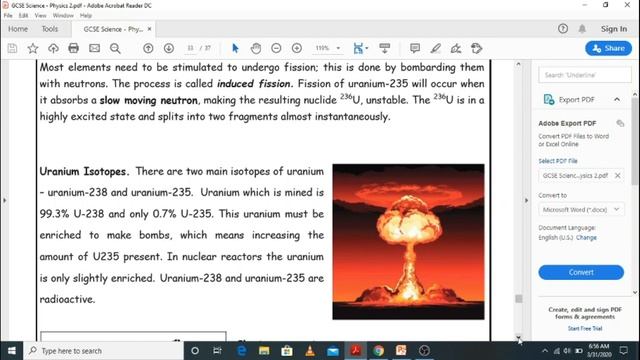Click the copy icon beside Adobe Export PDF
640x360 pixels.
pos(620,123)
